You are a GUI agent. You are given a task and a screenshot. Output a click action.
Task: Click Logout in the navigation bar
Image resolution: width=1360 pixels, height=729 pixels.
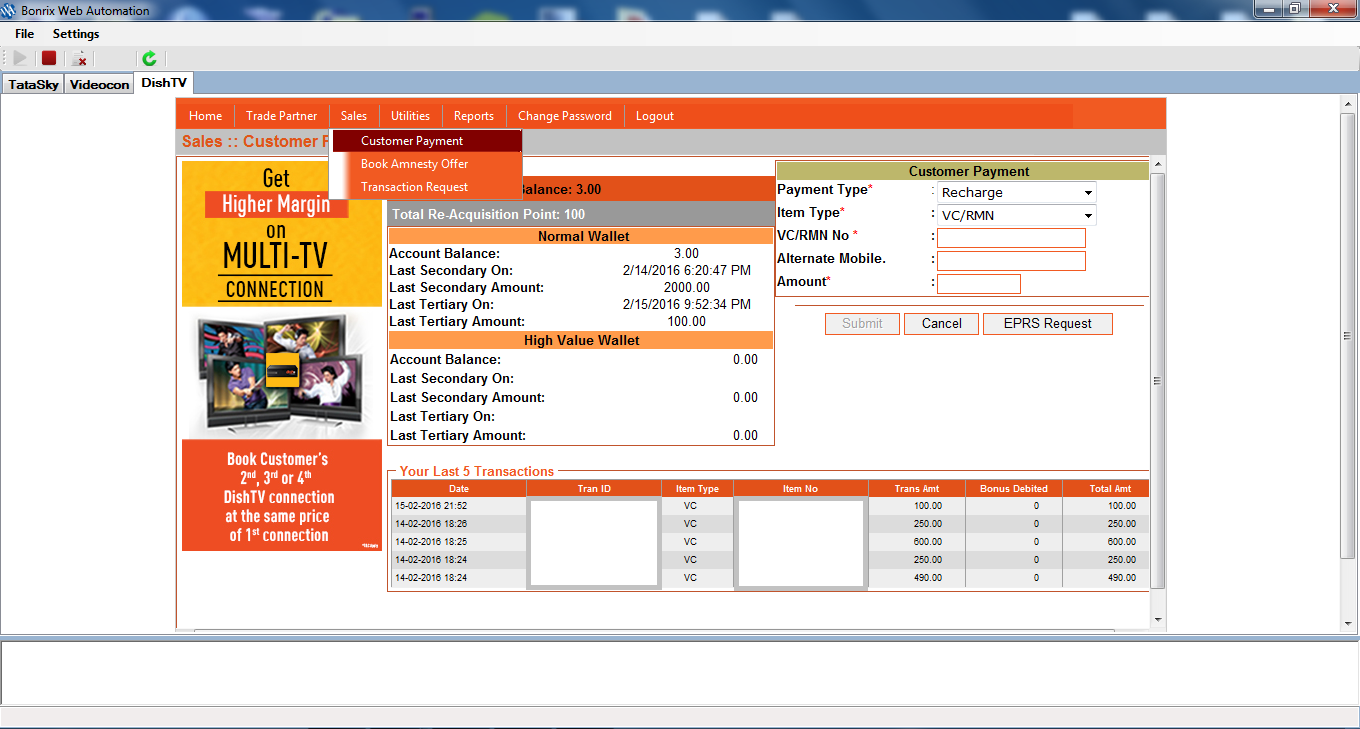[x=655, y=116]
